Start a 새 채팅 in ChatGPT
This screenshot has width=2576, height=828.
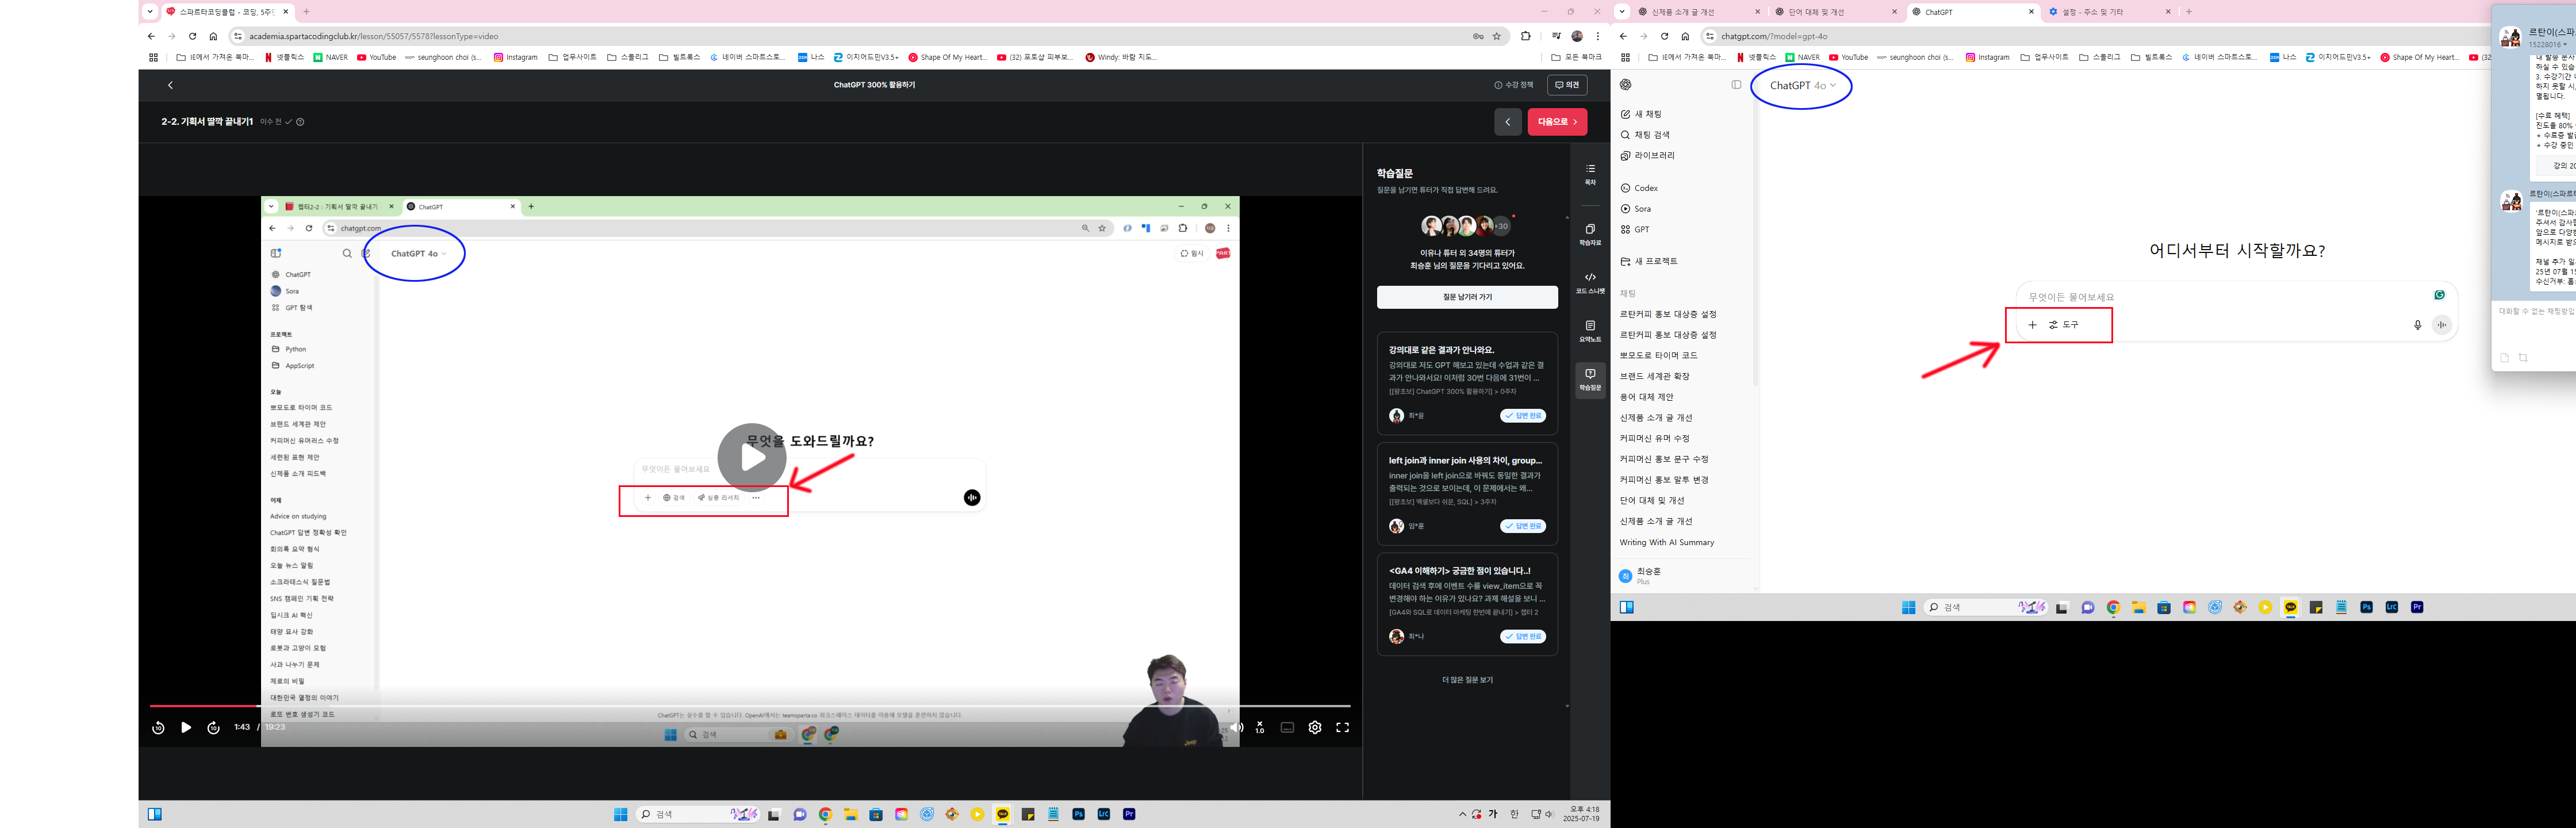[1641, 114]
